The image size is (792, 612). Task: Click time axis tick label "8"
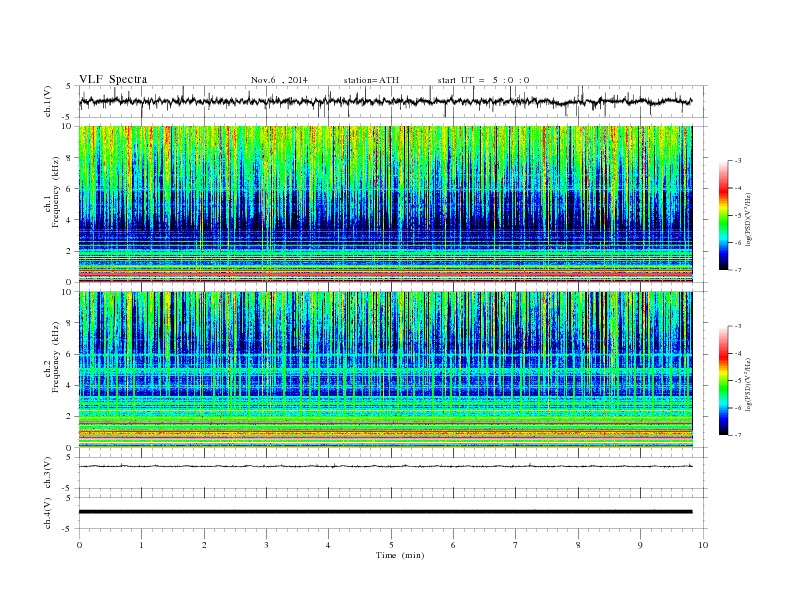click(x=578, y=545)
